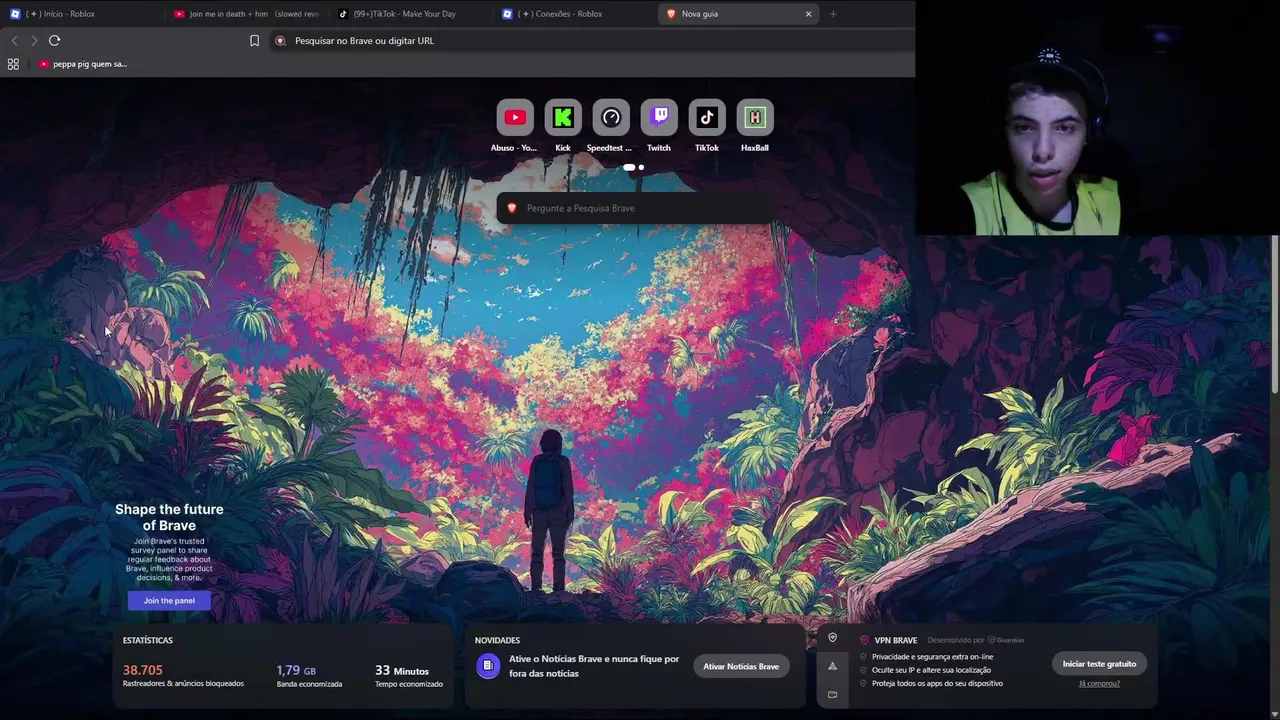The image size is (1280, 720).
Task: Select the VPN shield icon in widget sidebar
Action: 832,638
